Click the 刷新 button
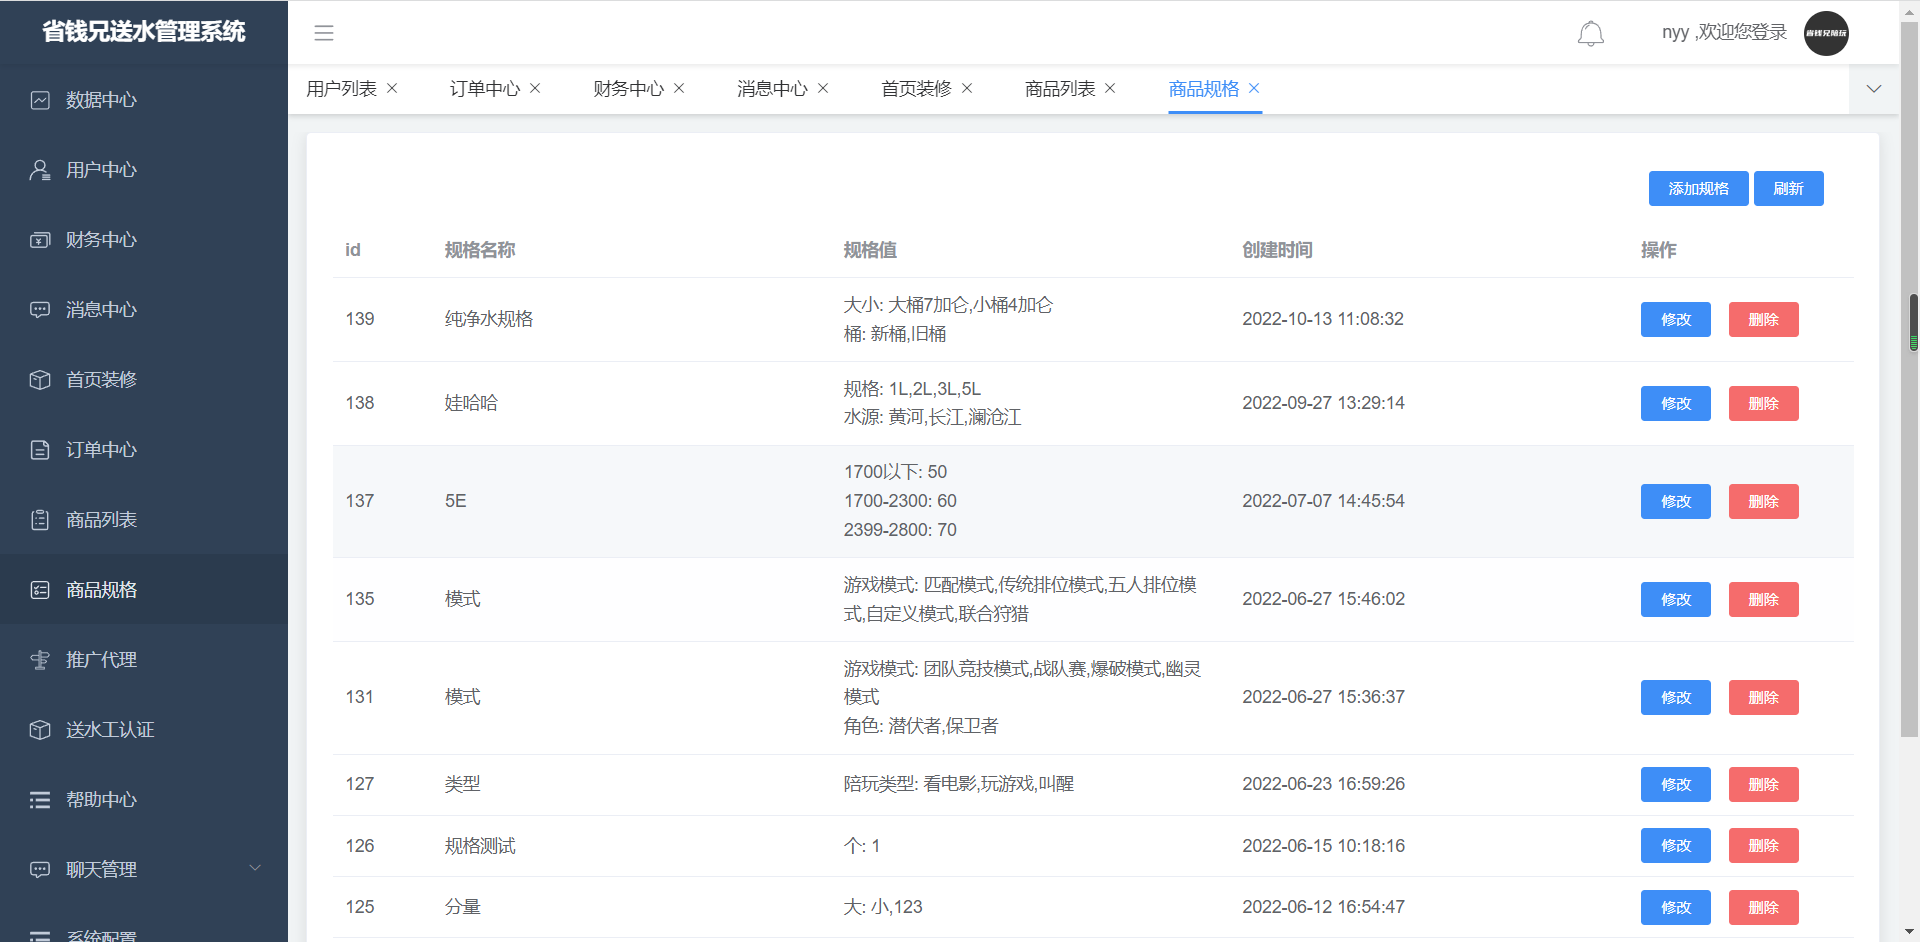Viewport: 1920px width, 942px height. [1788, 189]
